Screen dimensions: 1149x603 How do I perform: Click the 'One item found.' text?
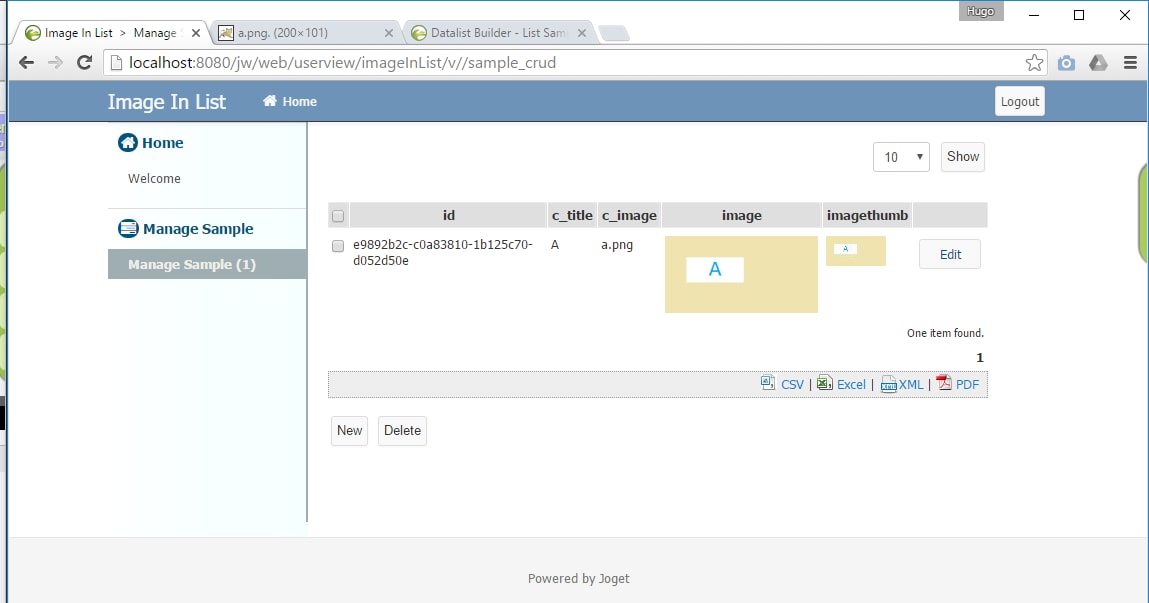[945, 333]
